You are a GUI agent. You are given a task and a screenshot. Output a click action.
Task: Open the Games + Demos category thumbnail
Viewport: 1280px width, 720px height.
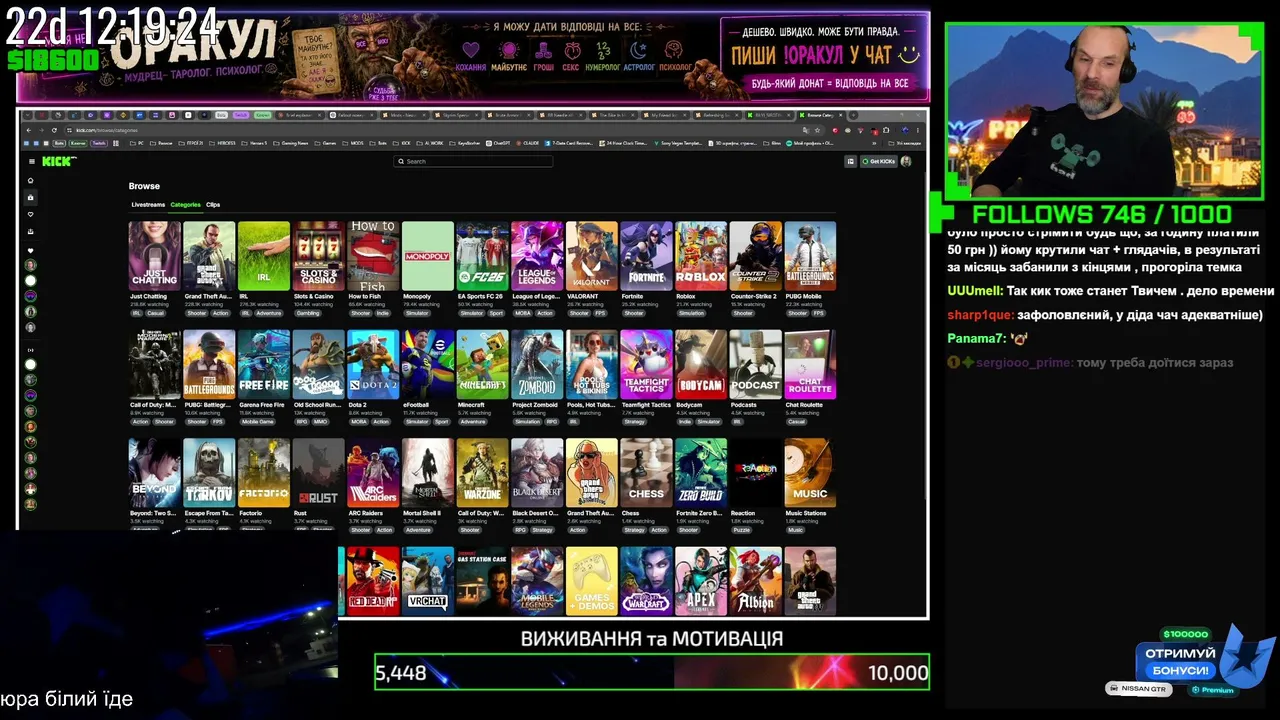[591, 581]
